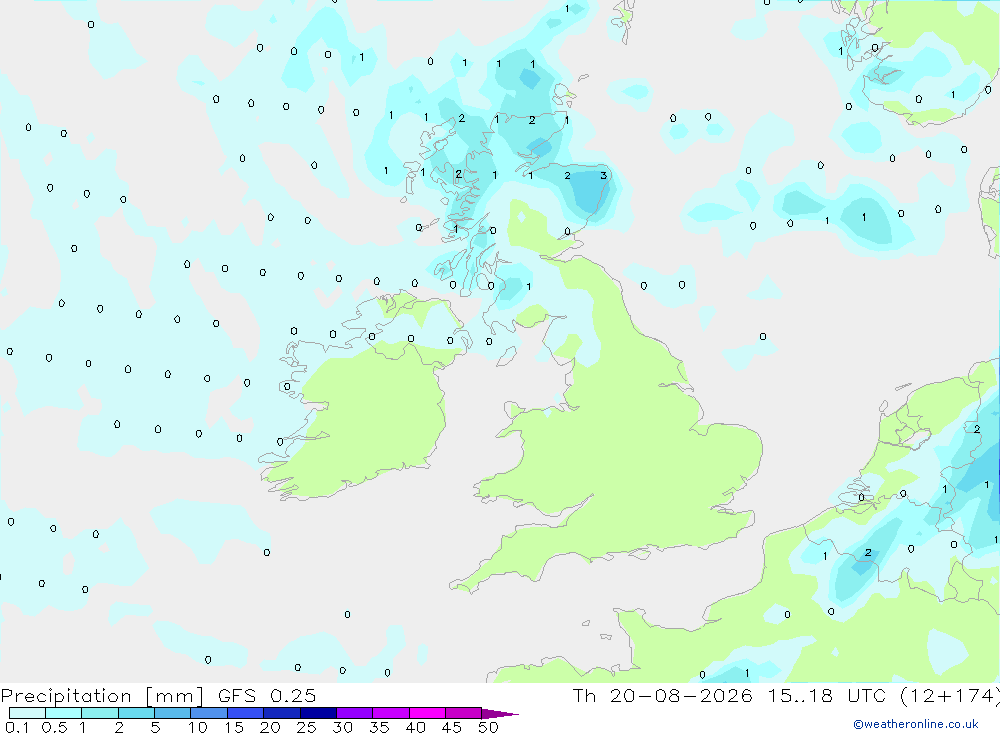This screenshot has height=733, width=1000.
Task: Click the '0.5' legend scale label
Action: pos(54,727)
